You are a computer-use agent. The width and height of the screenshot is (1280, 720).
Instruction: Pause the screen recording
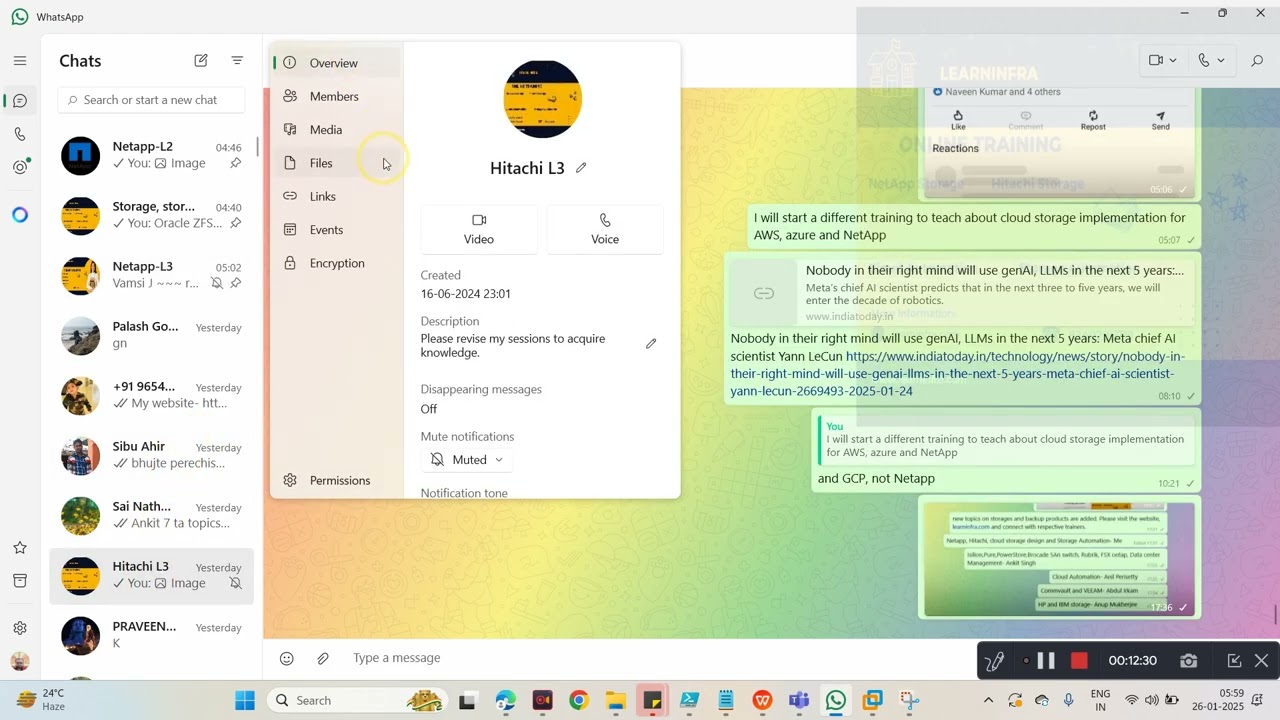click(x=1046, y=661)
